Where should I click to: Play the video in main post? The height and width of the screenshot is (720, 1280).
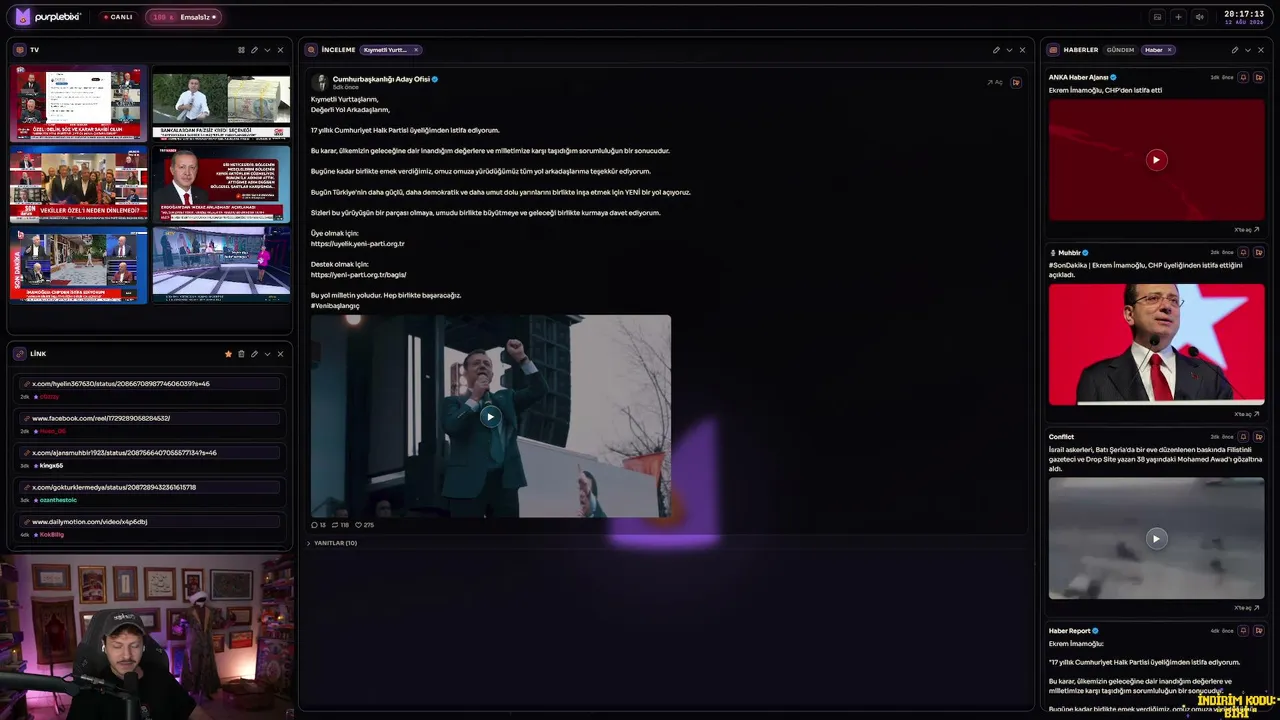pos(490,416)
